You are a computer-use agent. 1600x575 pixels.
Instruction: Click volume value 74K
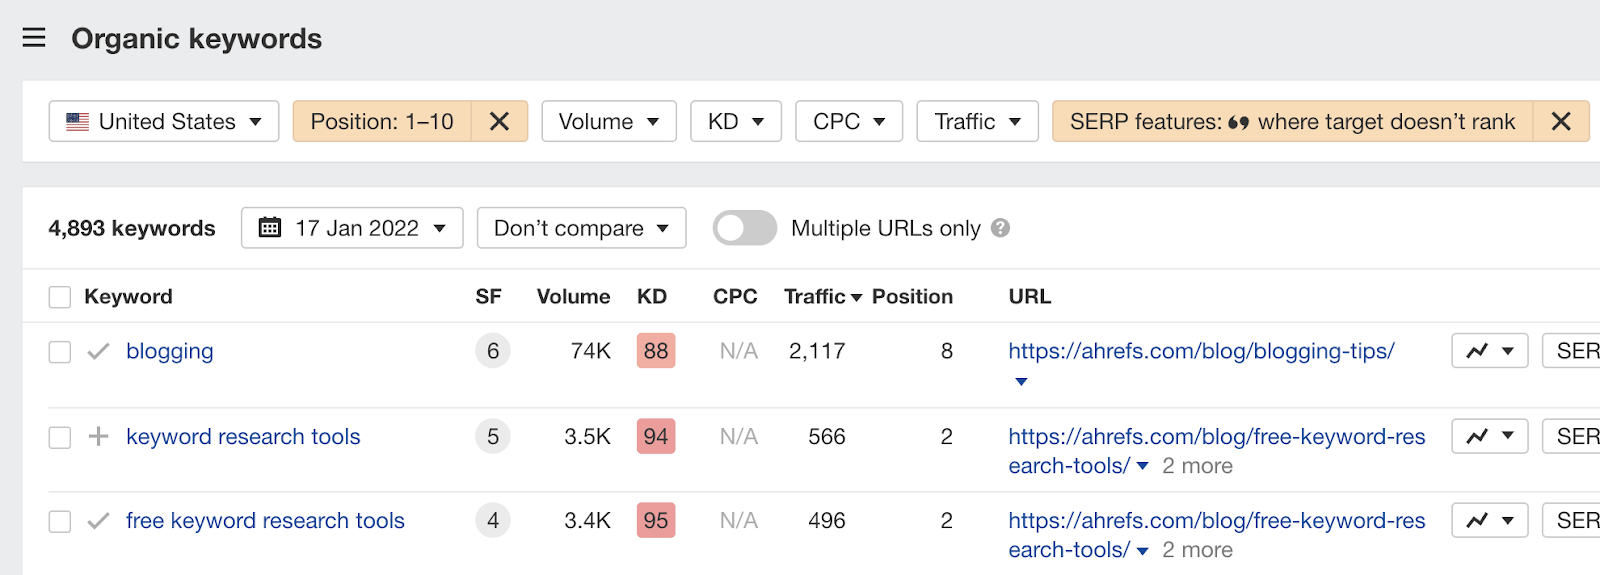591,351
